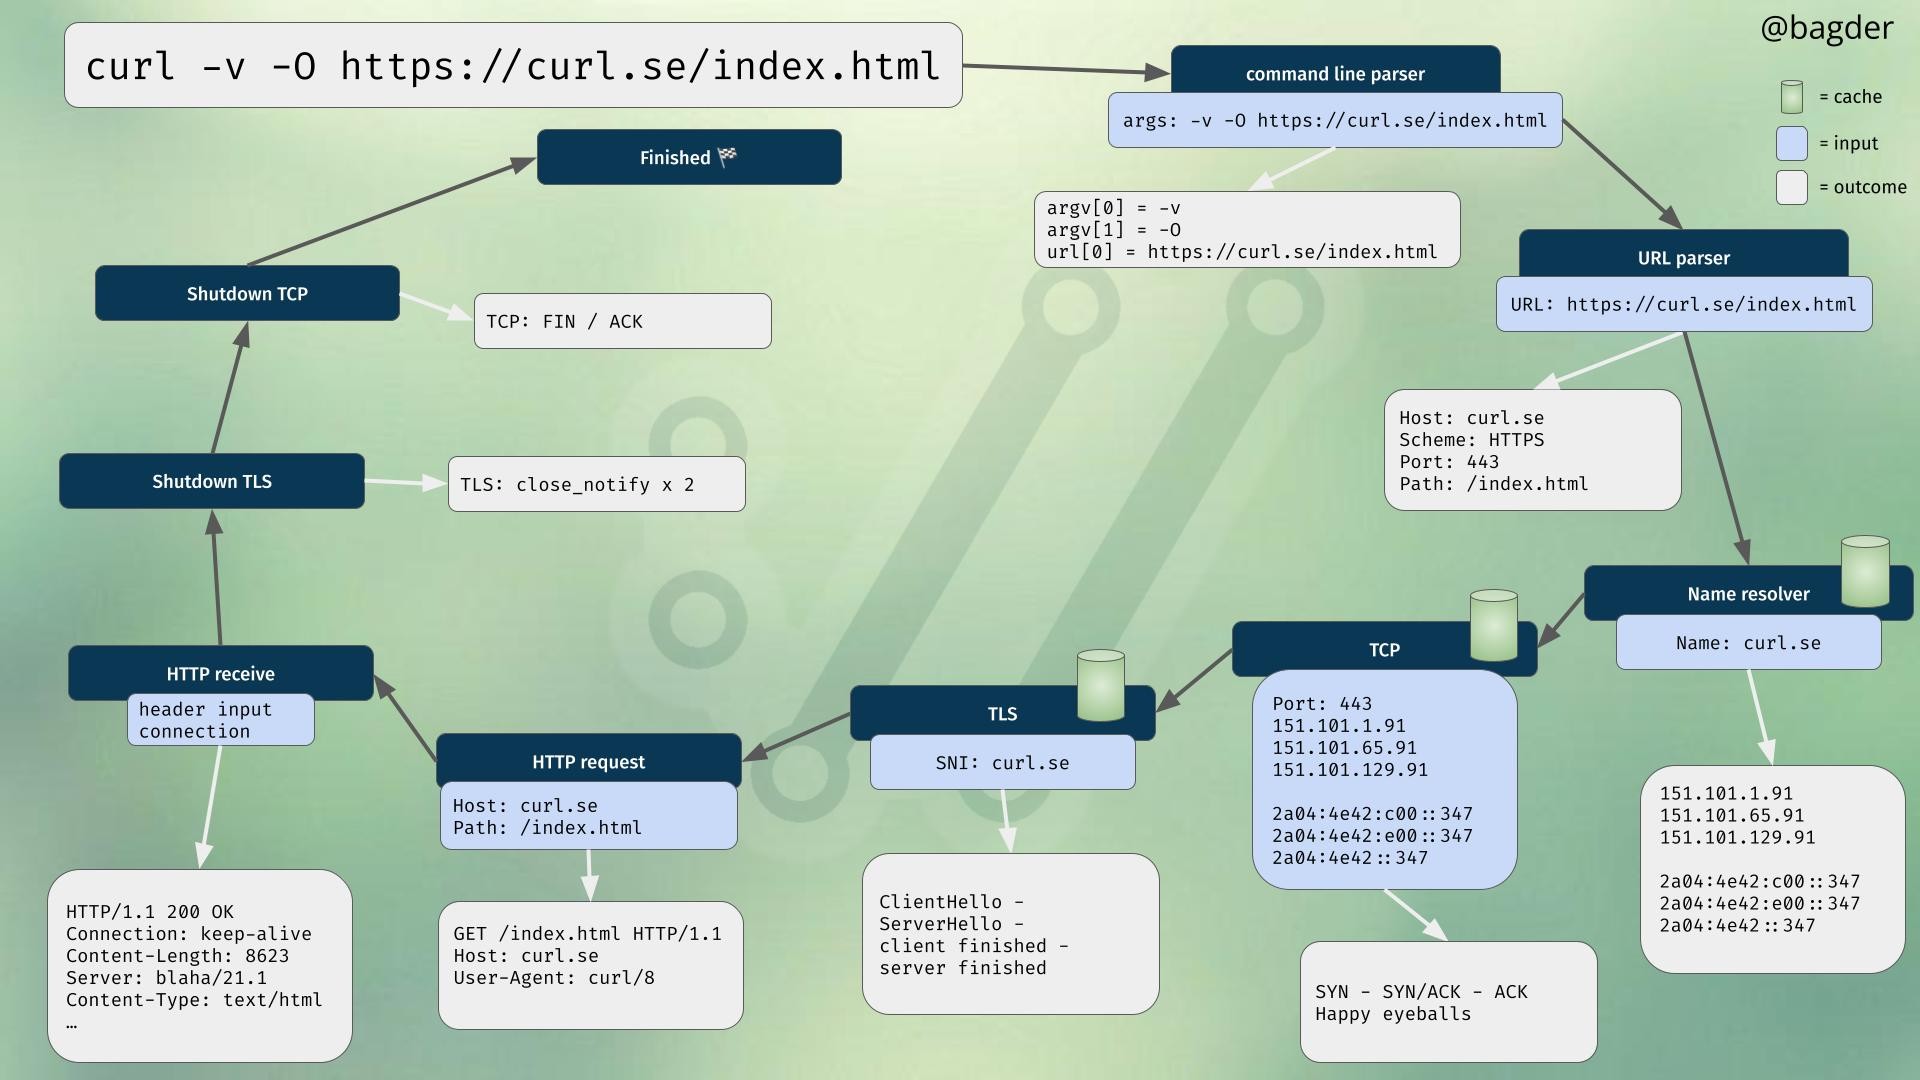Click the HTTP receive header box
This screenshot has height=1080, width=1920.
tap(220, 672)
